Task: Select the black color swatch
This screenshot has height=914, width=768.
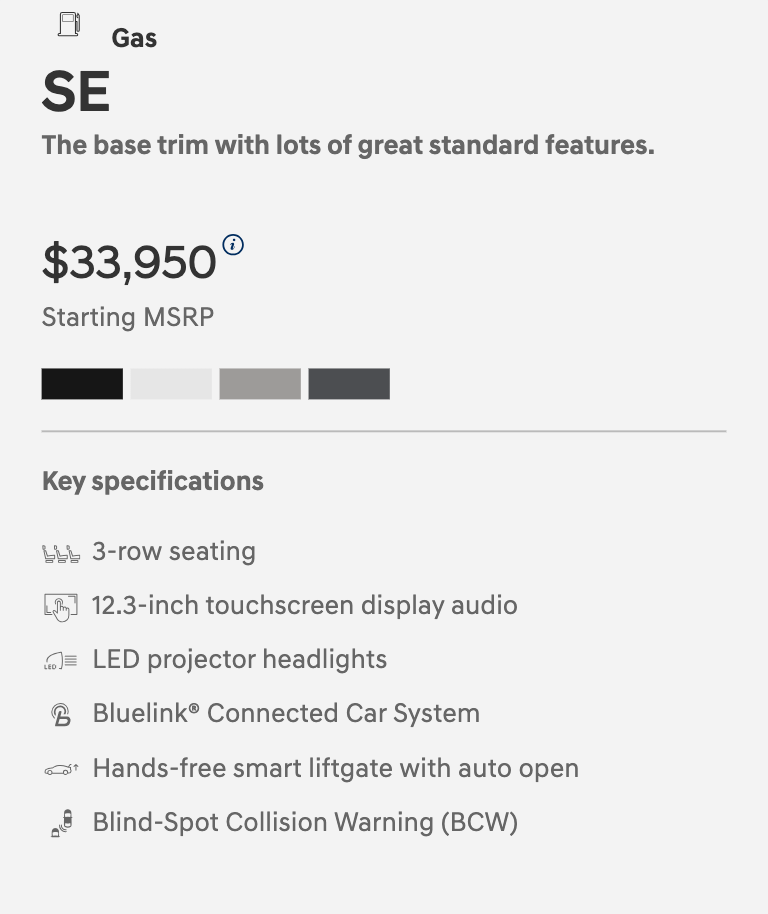Action: coord(82,384)
